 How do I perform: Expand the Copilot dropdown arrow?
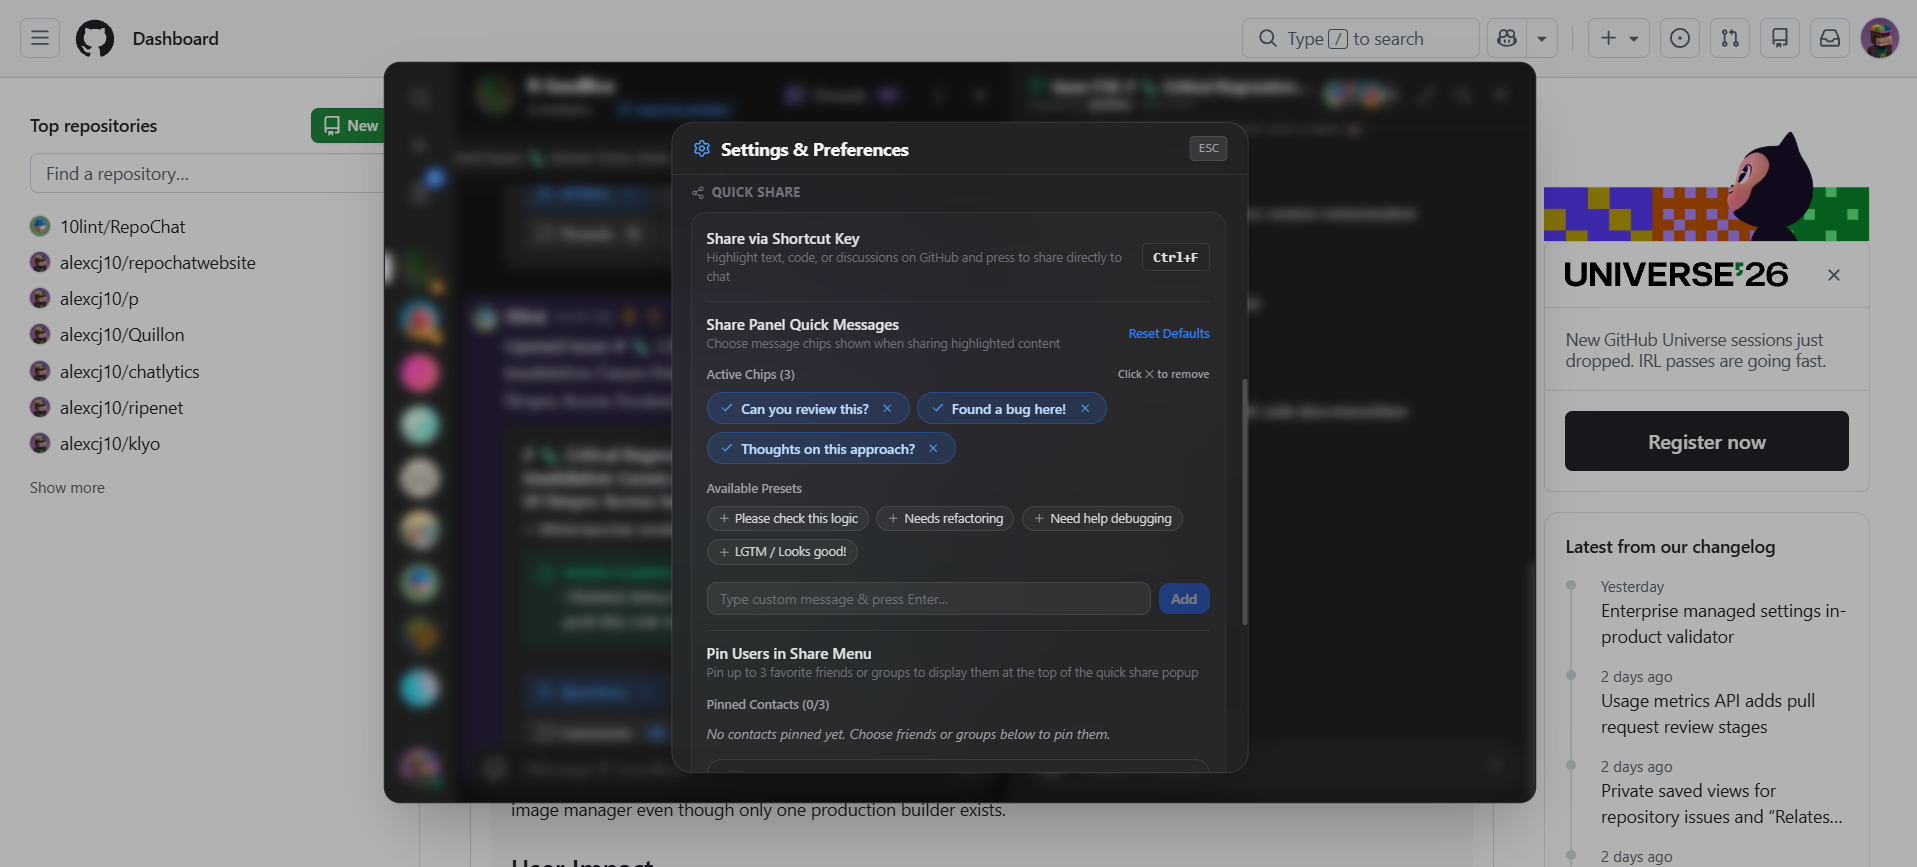pos(1542,38)
